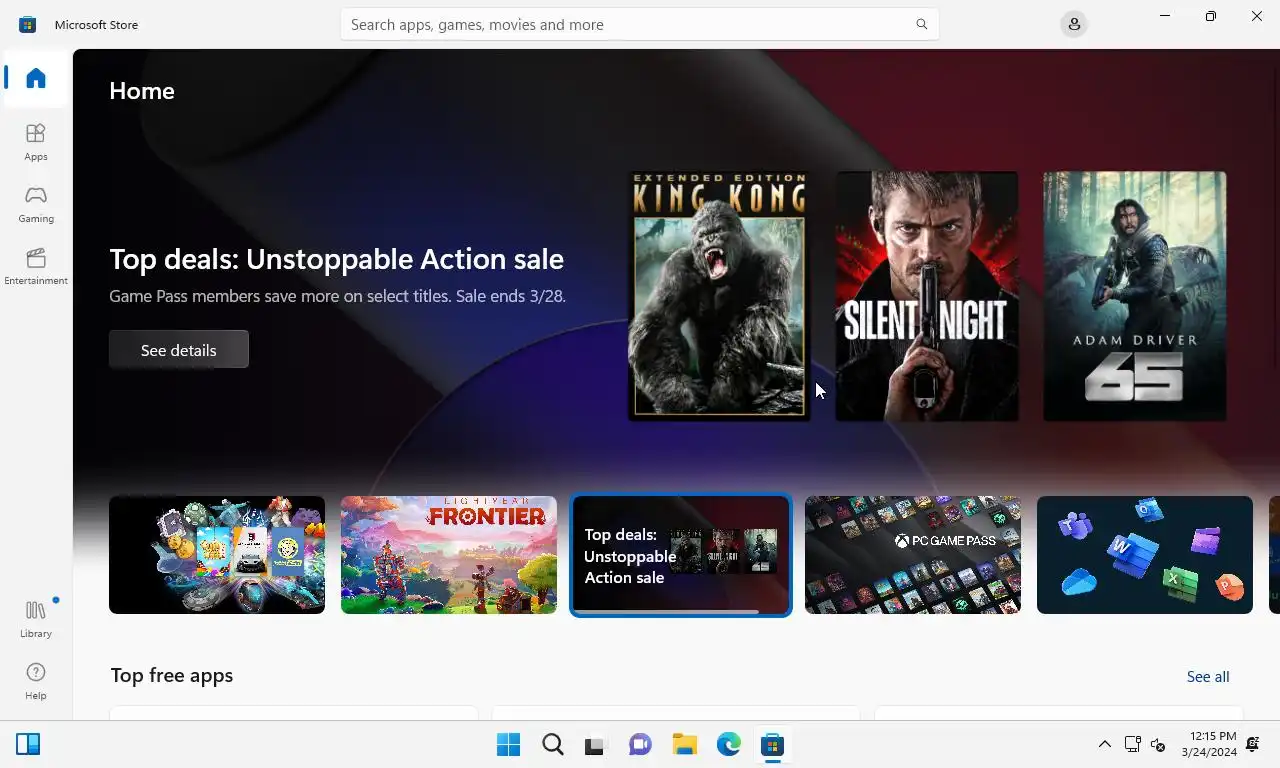Click the Top free apps heading
Viewport: 1280px width, 768px height.
[172, 676]
